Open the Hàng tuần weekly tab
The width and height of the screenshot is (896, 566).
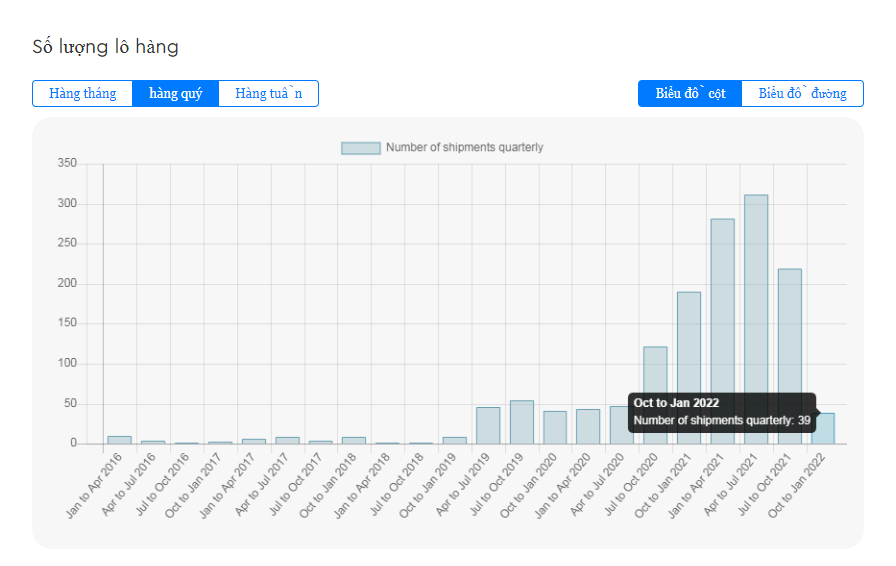(268, 94)
